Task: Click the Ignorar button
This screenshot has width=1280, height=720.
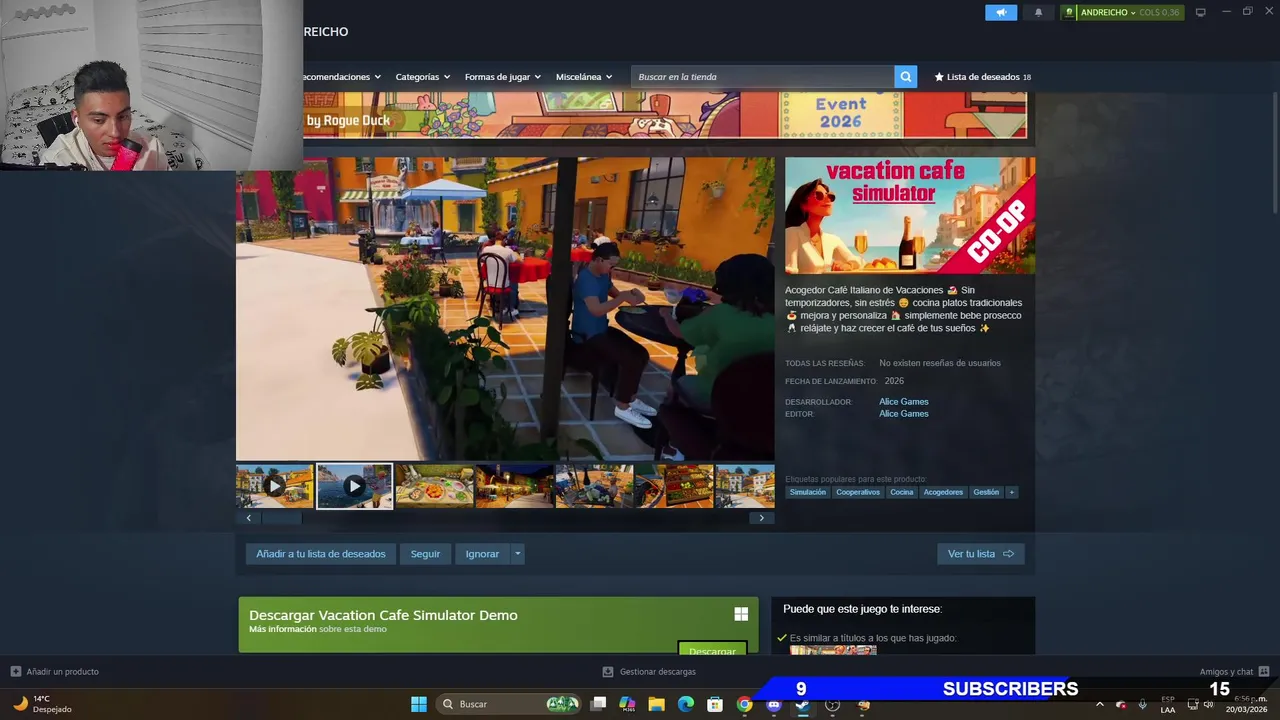Action: click(x=482, y=554)
